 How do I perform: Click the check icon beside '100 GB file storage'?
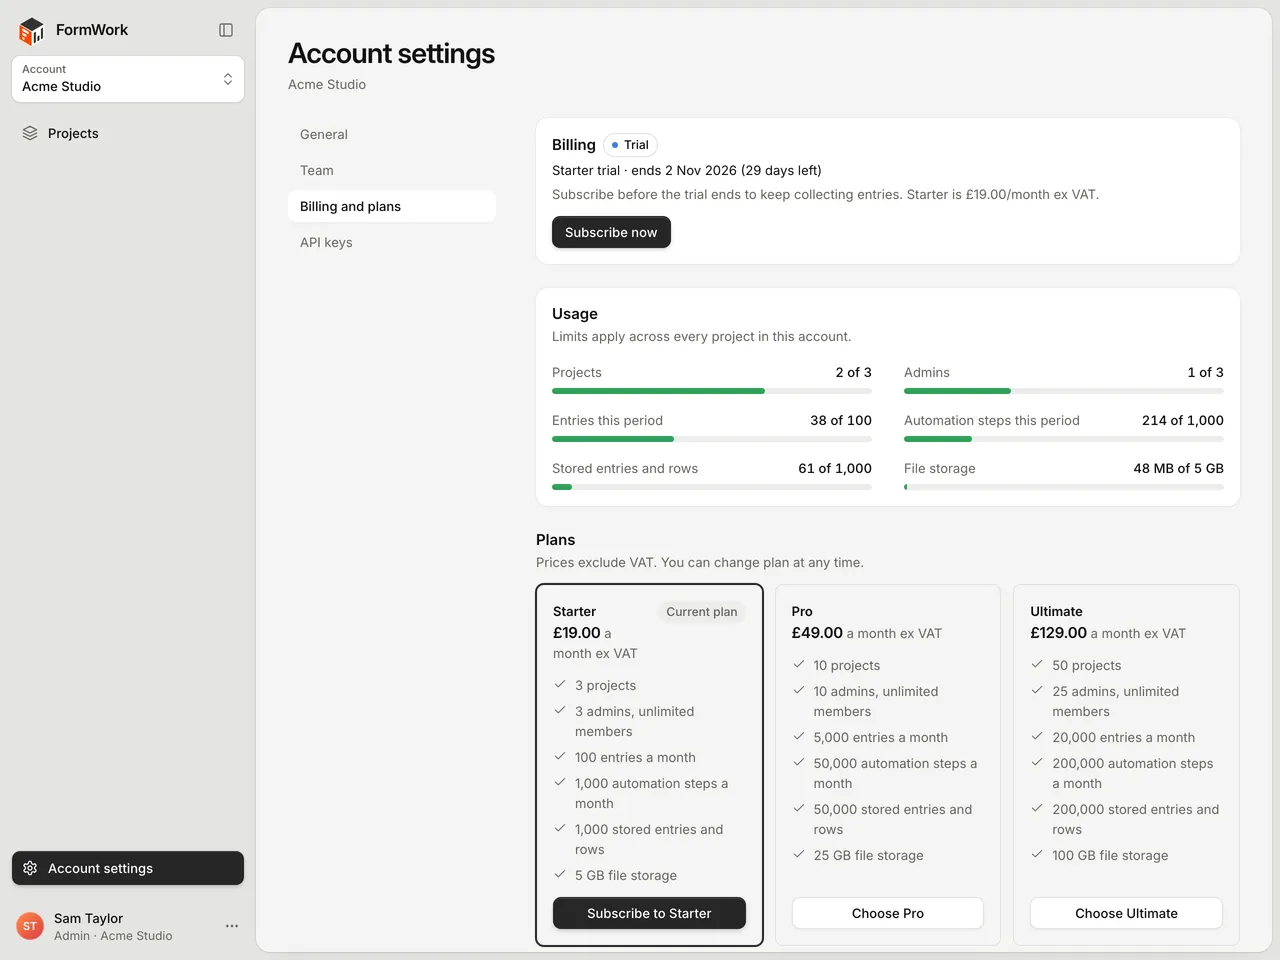(x=1037, y=854)
